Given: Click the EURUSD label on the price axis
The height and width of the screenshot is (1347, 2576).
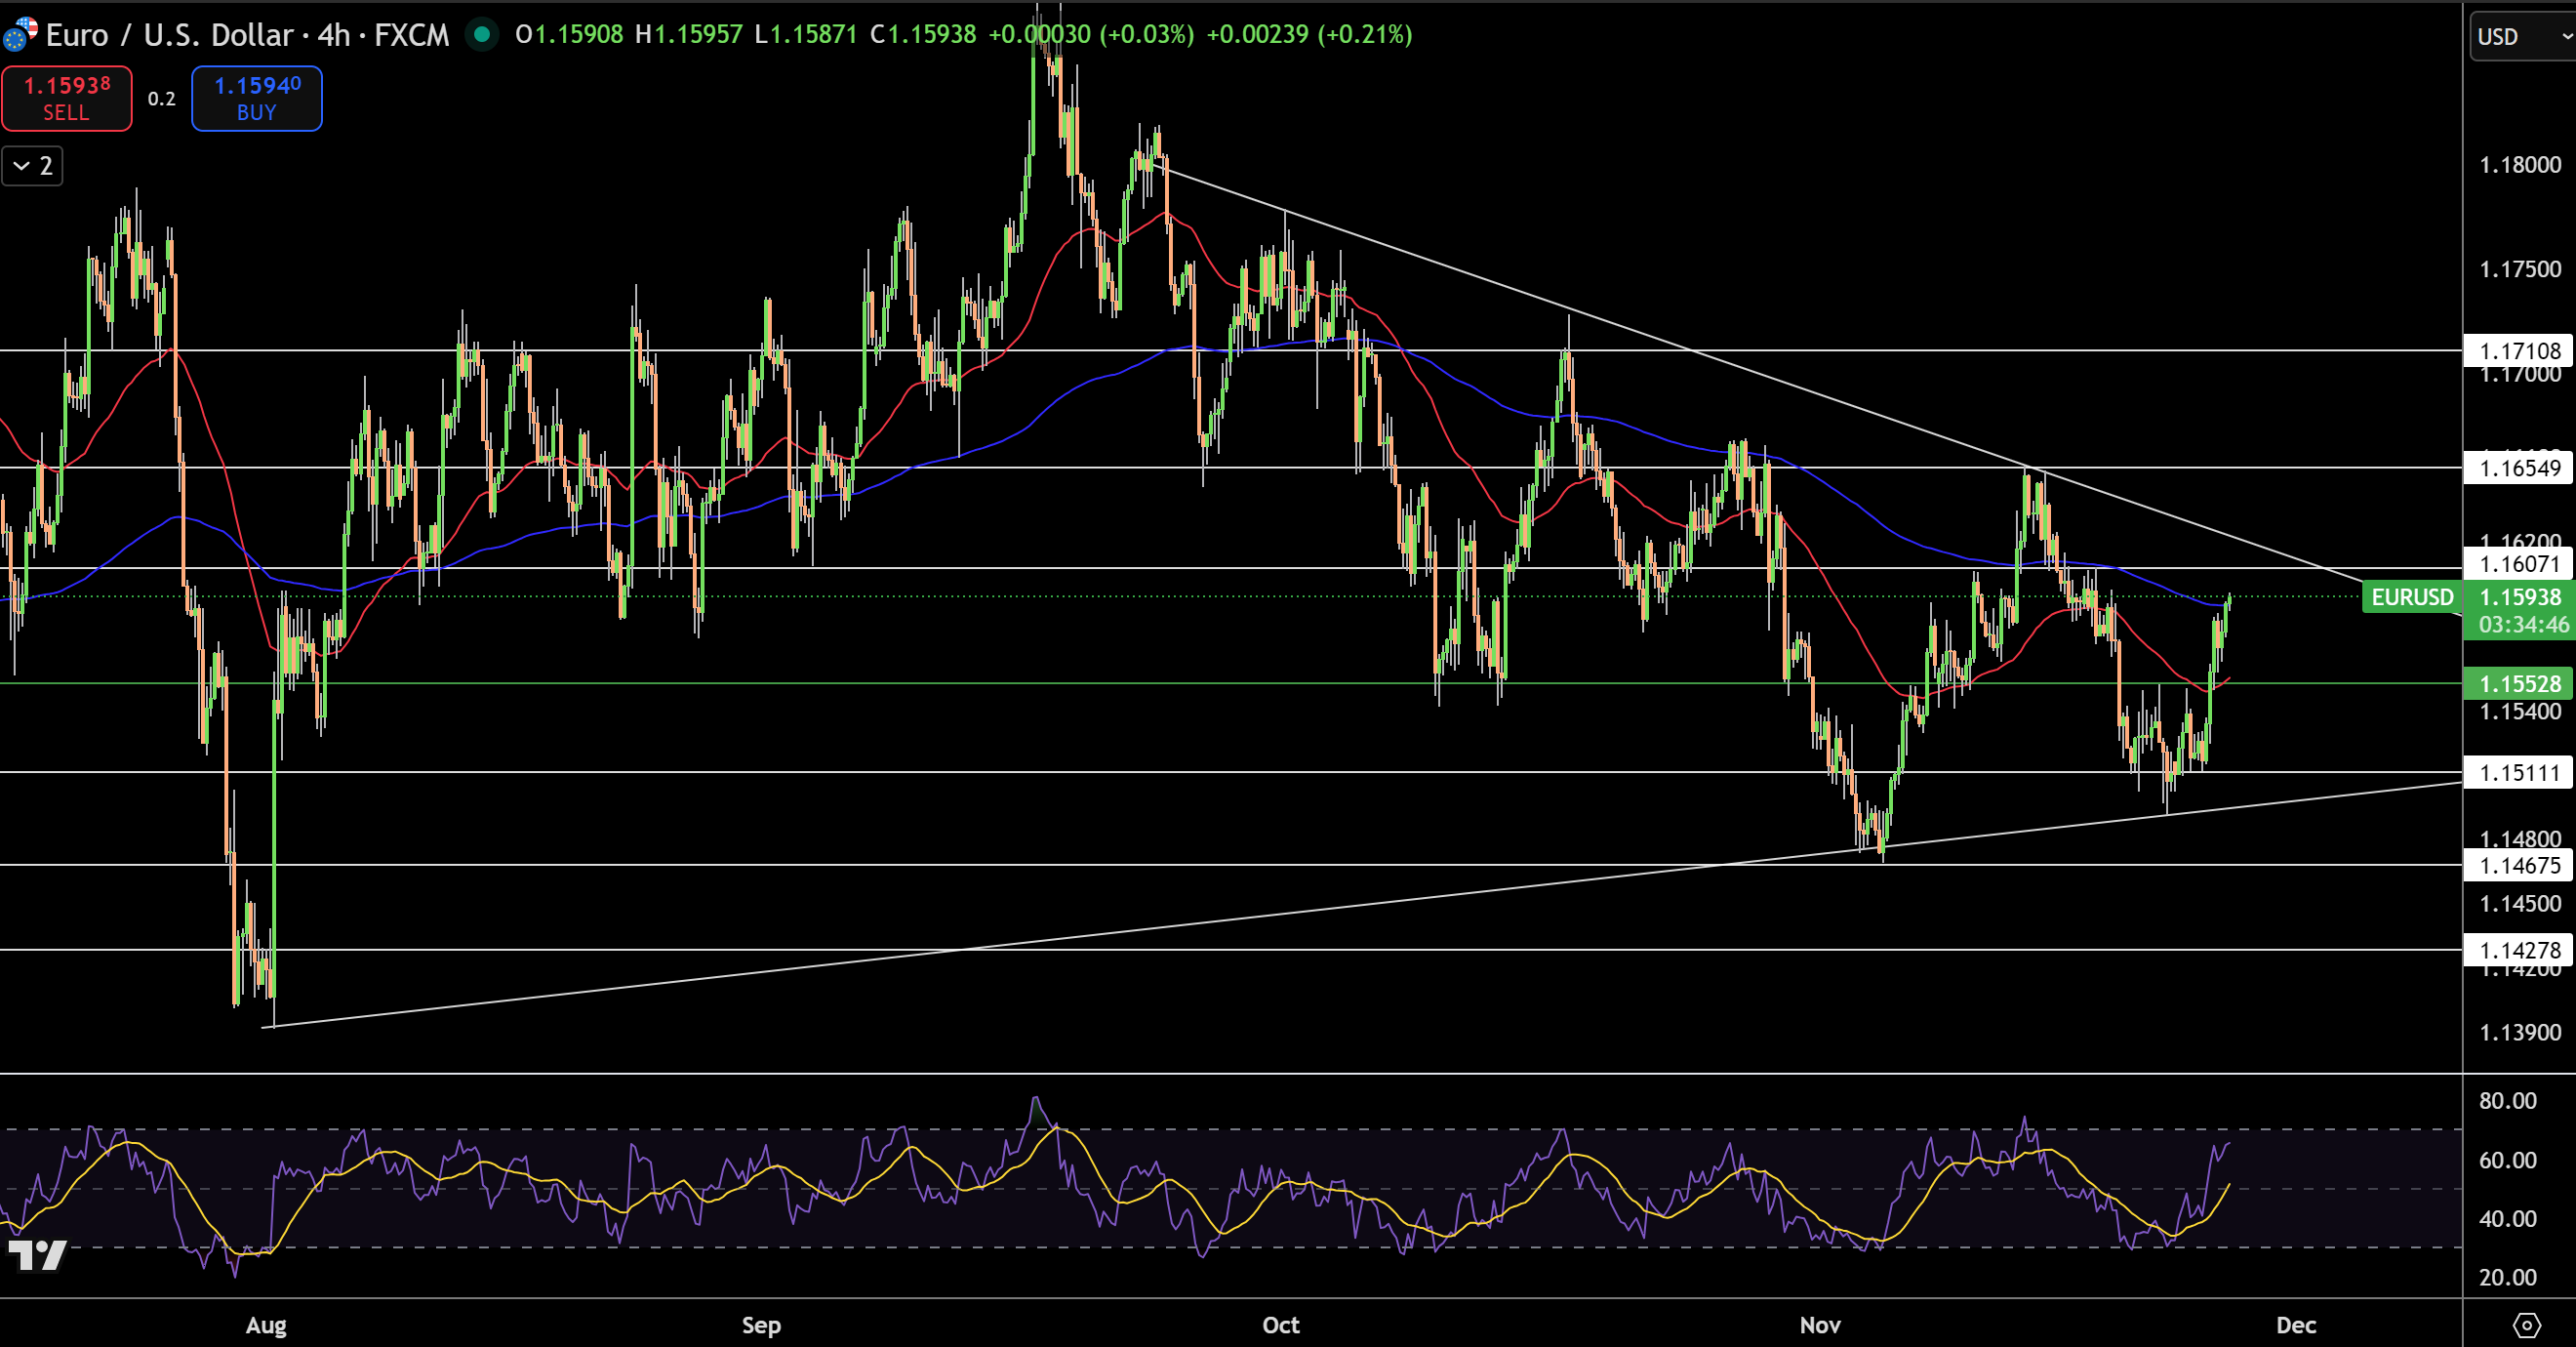Looking at the screenshot, I should pos(2411,598).
